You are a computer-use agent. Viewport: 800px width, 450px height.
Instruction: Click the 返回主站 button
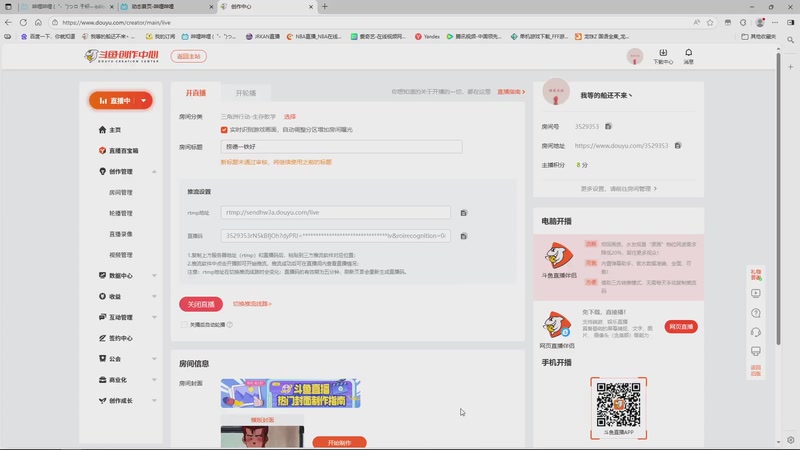coord(189,56)
